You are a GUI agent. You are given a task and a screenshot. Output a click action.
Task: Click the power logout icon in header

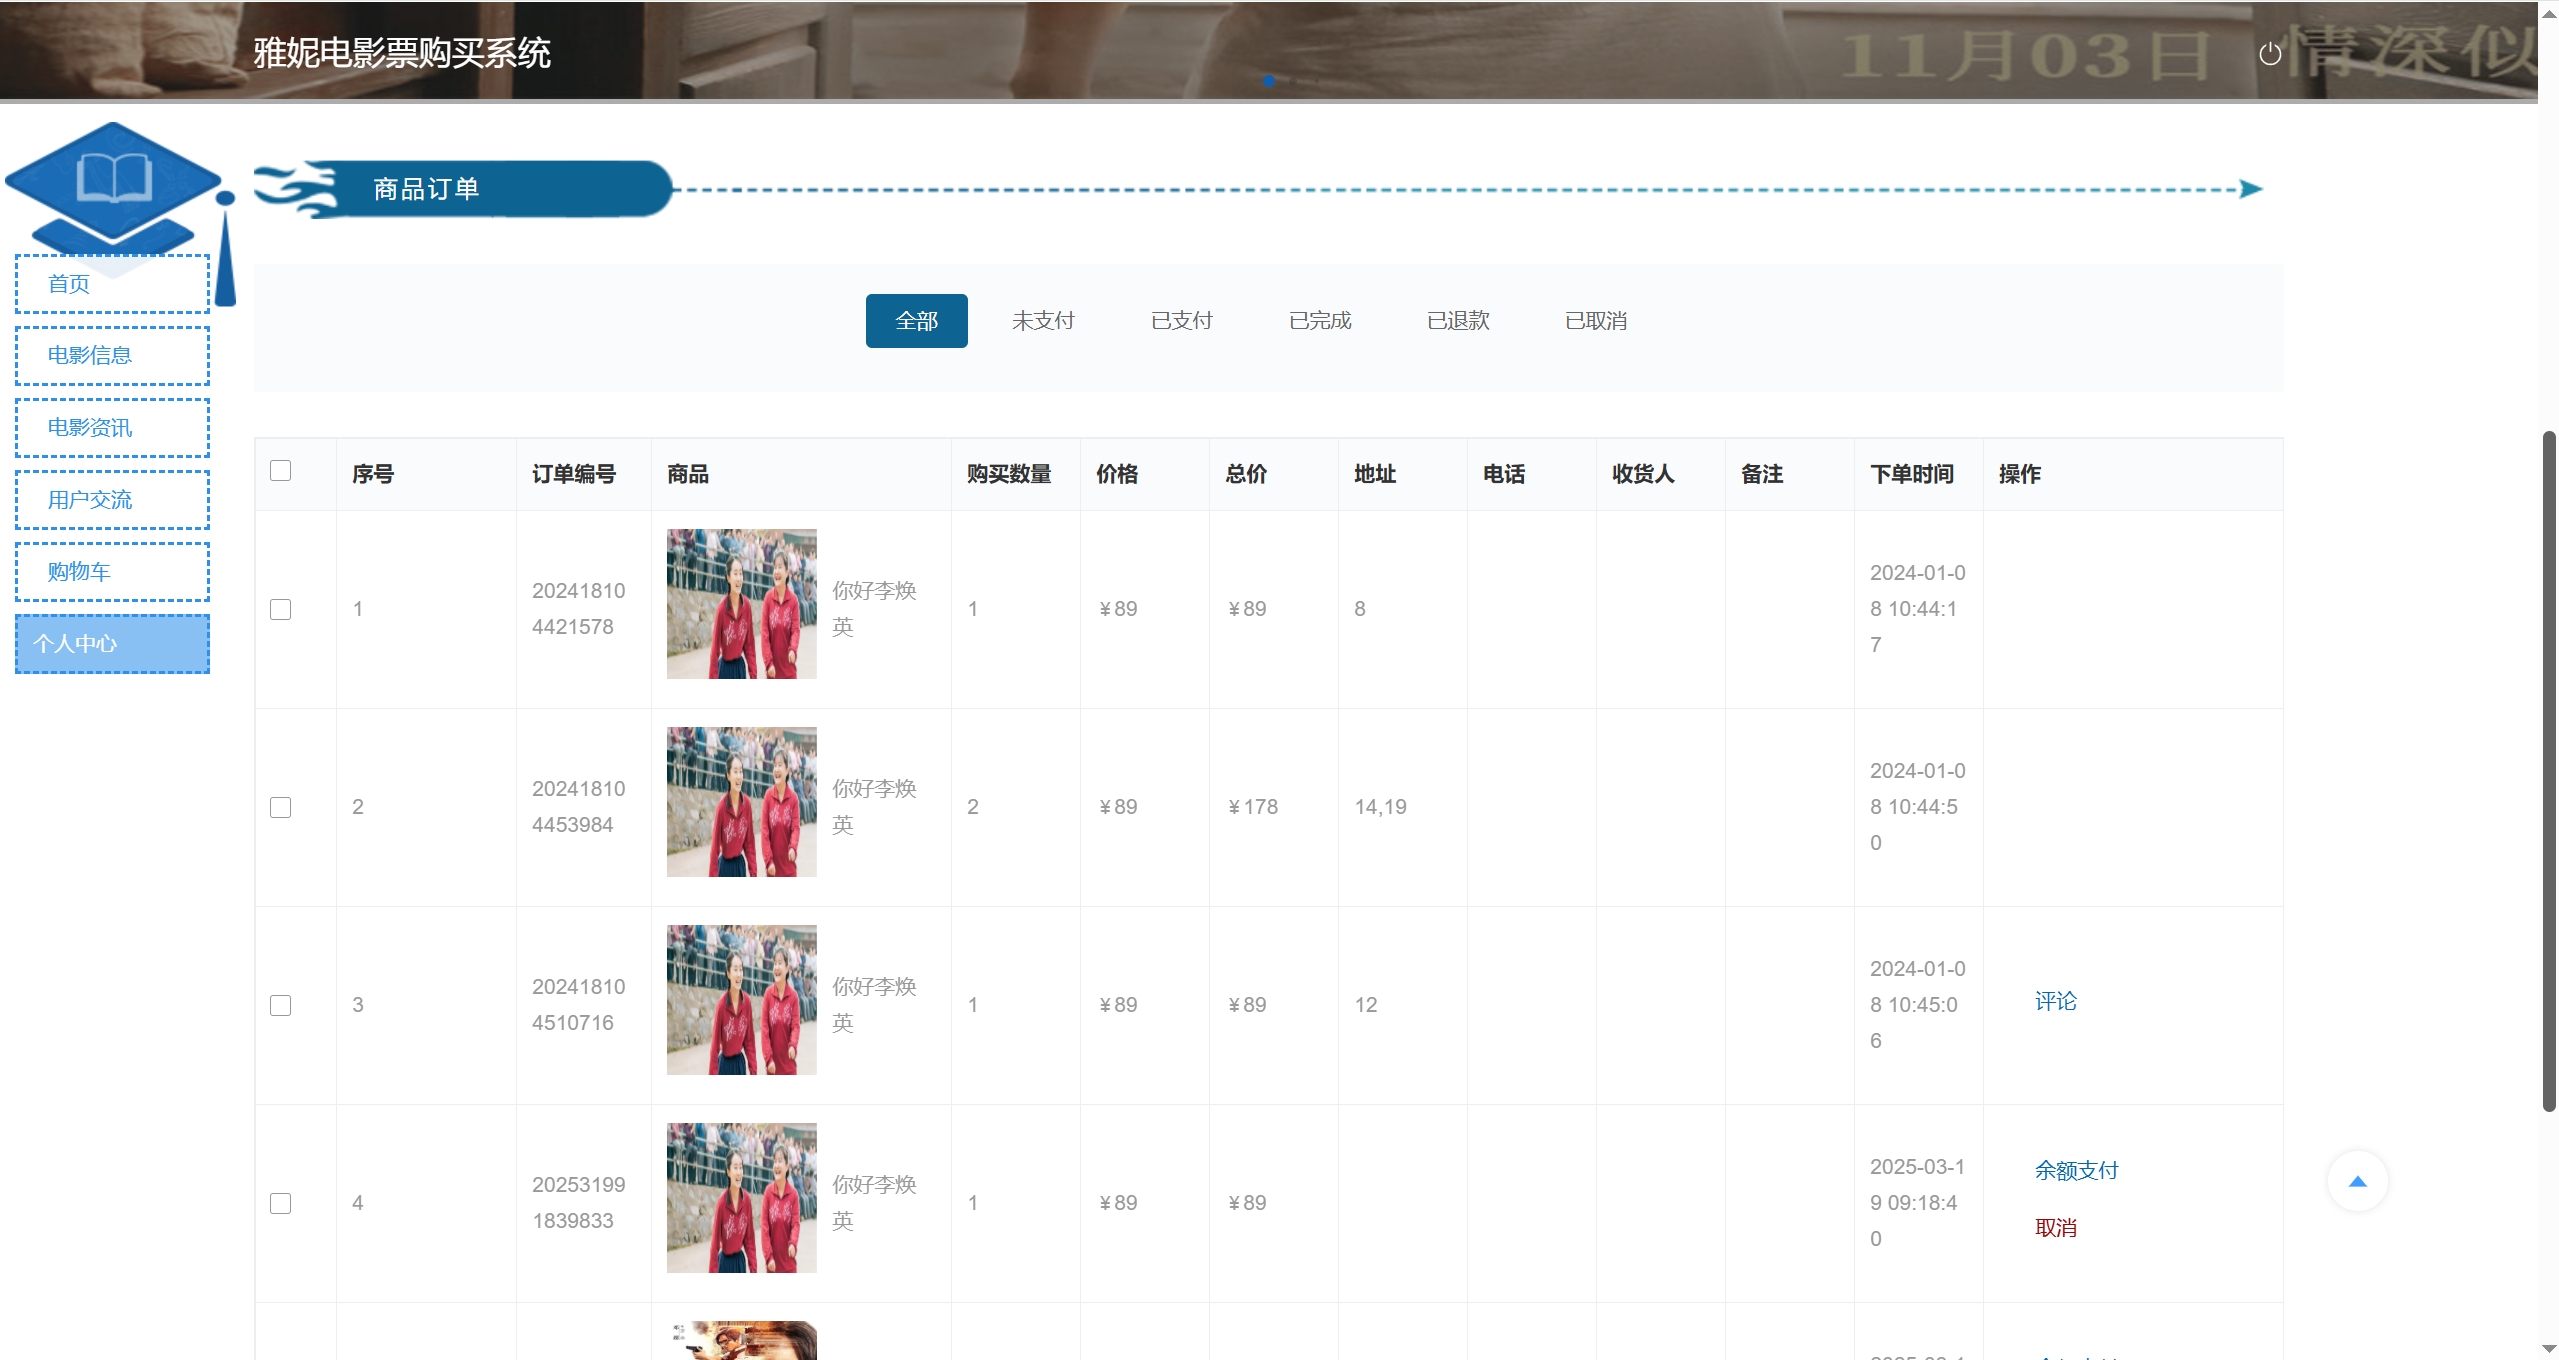click(x=2270, y=53)
